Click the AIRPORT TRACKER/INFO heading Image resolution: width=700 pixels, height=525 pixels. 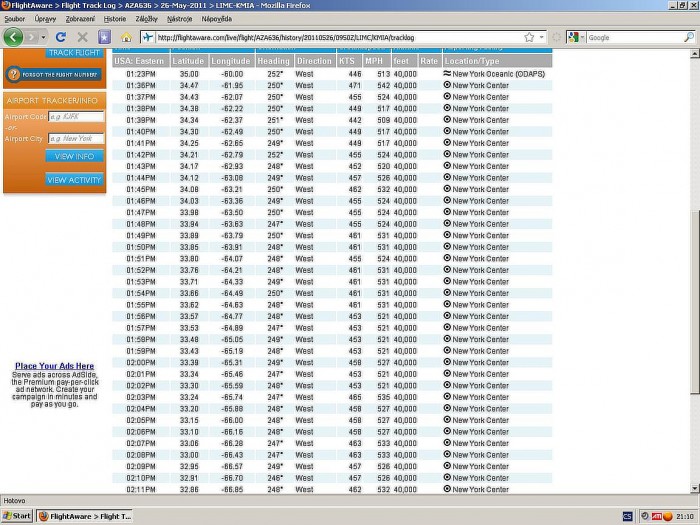coord(52,101)
